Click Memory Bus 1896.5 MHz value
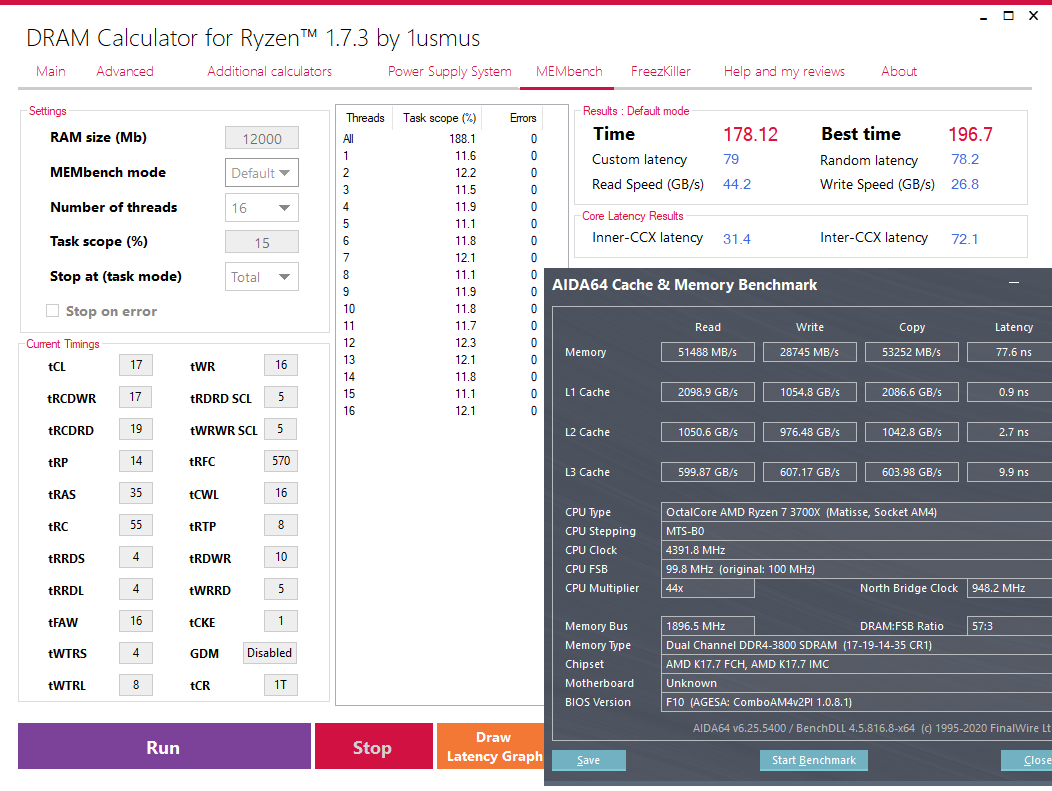 click(x=707, y=626)
